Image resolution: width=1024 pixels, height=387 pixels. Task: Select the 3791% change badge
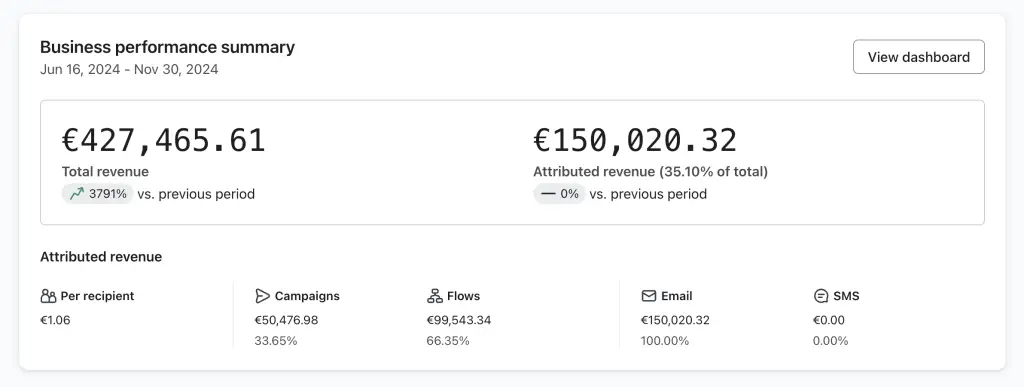[x=98, y=194]
